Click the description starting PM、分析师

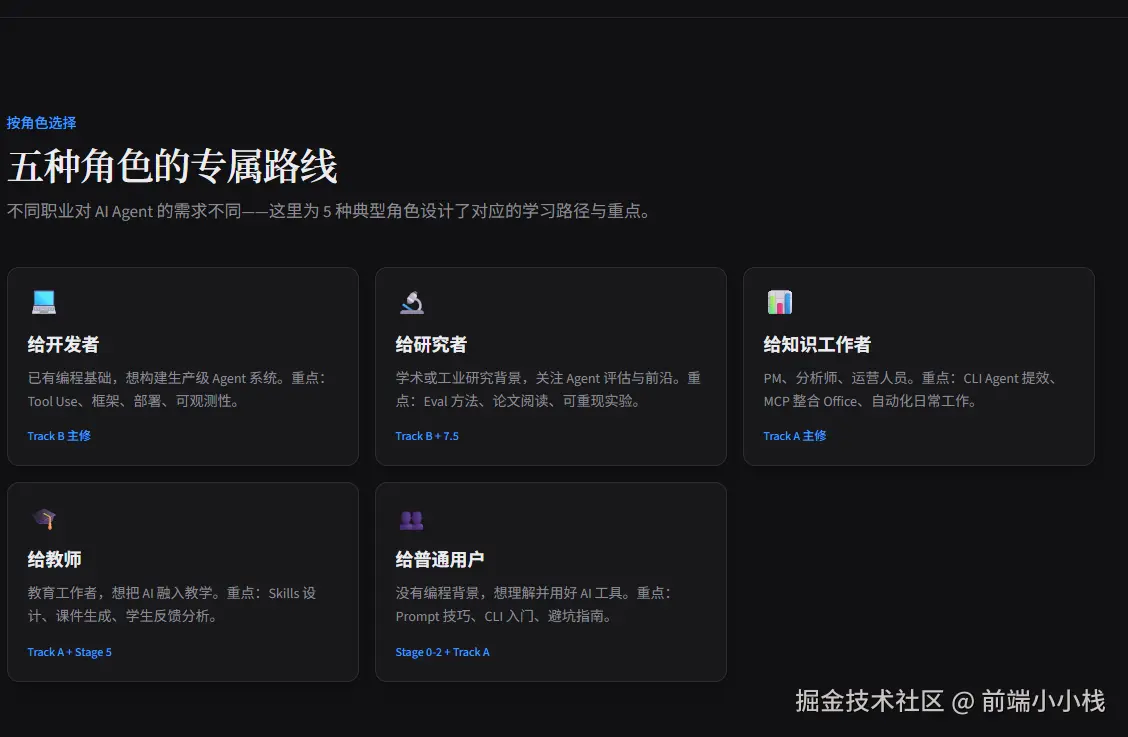pyautogui.click(x=910, y=389)
